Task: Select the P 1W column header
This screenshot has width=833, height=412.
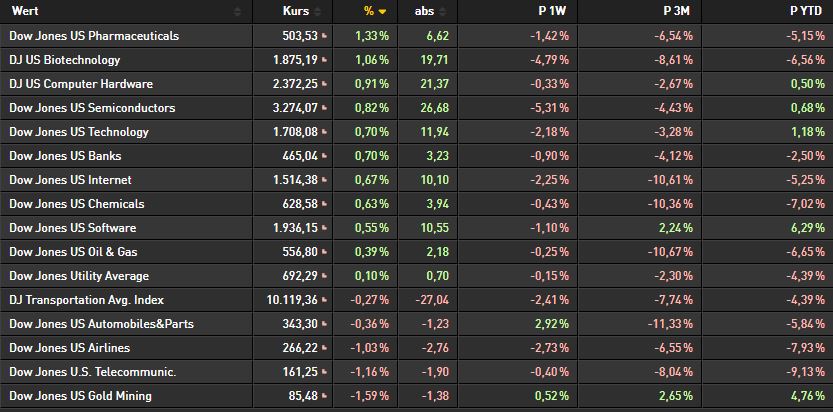Action: coord(552,11)
